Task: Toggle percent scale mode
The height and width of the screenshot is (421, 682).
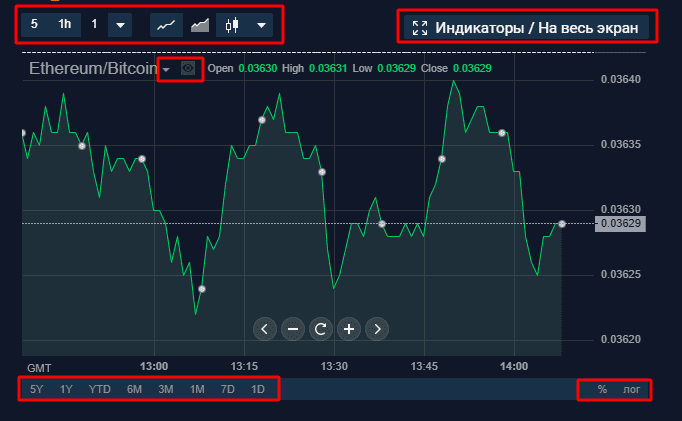Action: 602,389
